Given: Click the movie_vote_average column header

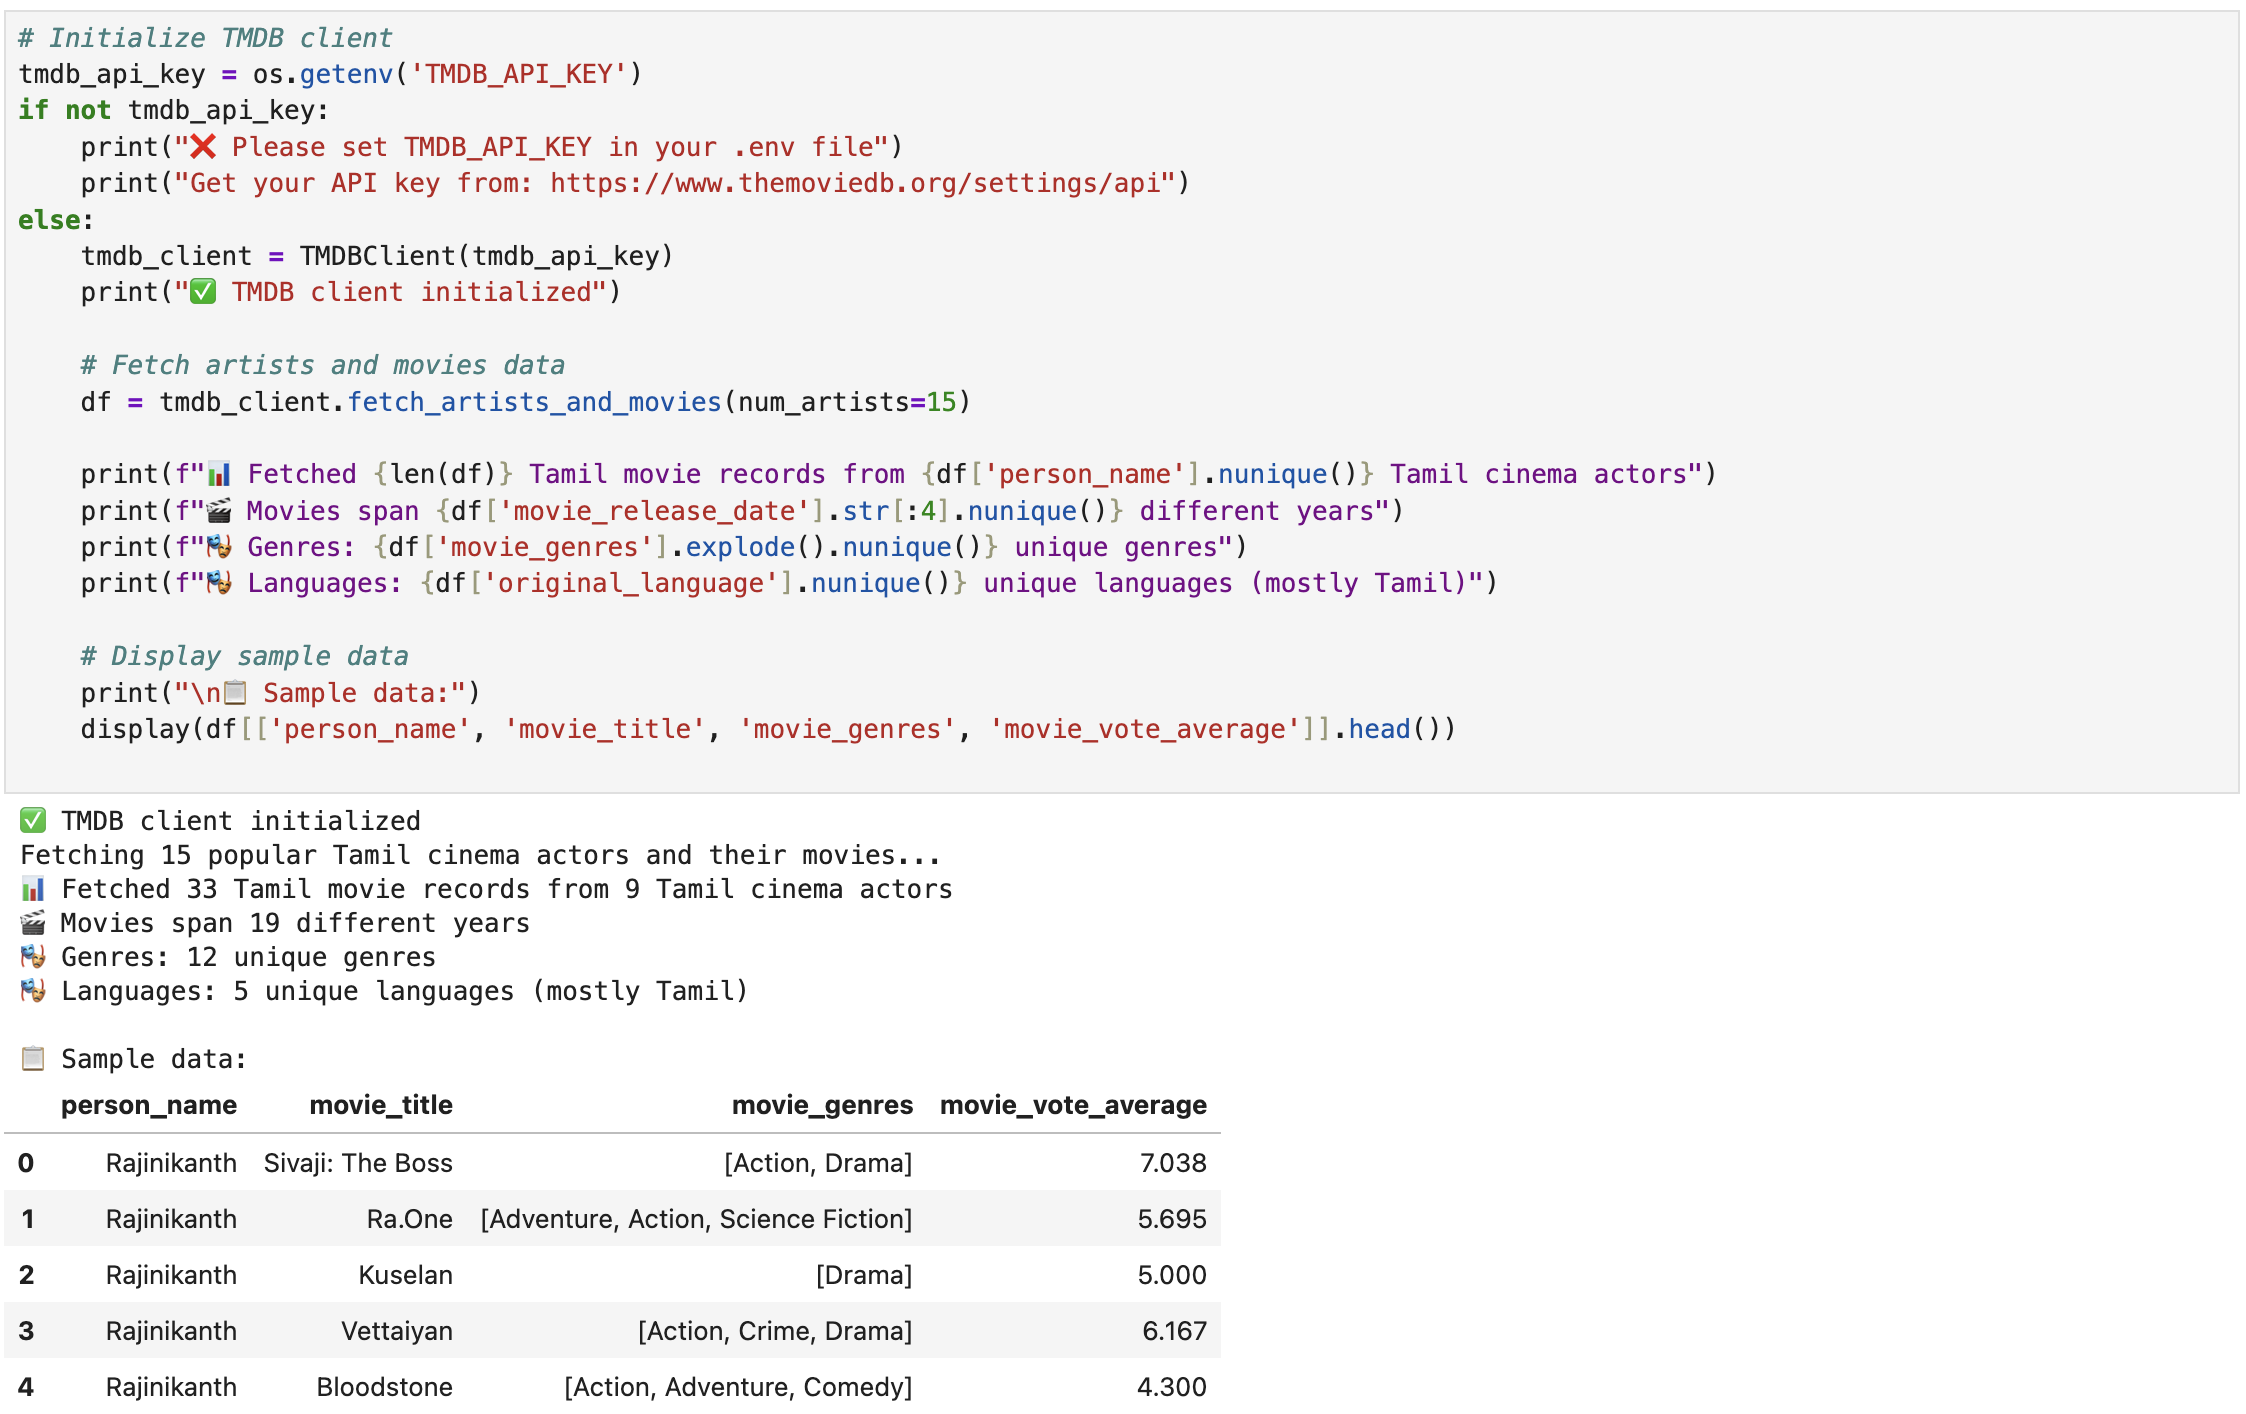Looking at the screenshot, I should [x=1073, y=1105].
